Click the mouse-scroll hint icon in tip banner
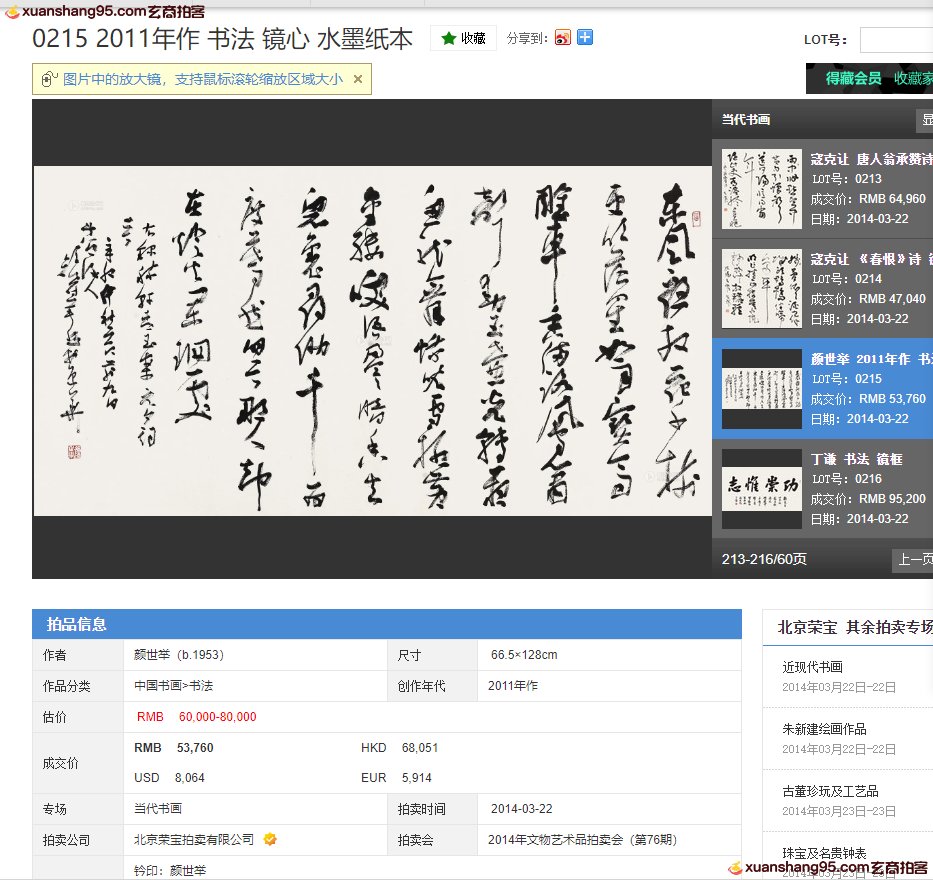Screen dimensions: 933x880 48,79
